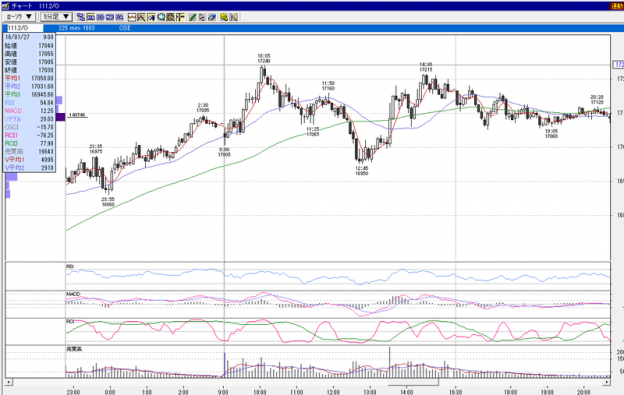Screen dimensions: 624x395
Task: Open the candlestick chart type dropdown
Action: (x=20, y=17)
